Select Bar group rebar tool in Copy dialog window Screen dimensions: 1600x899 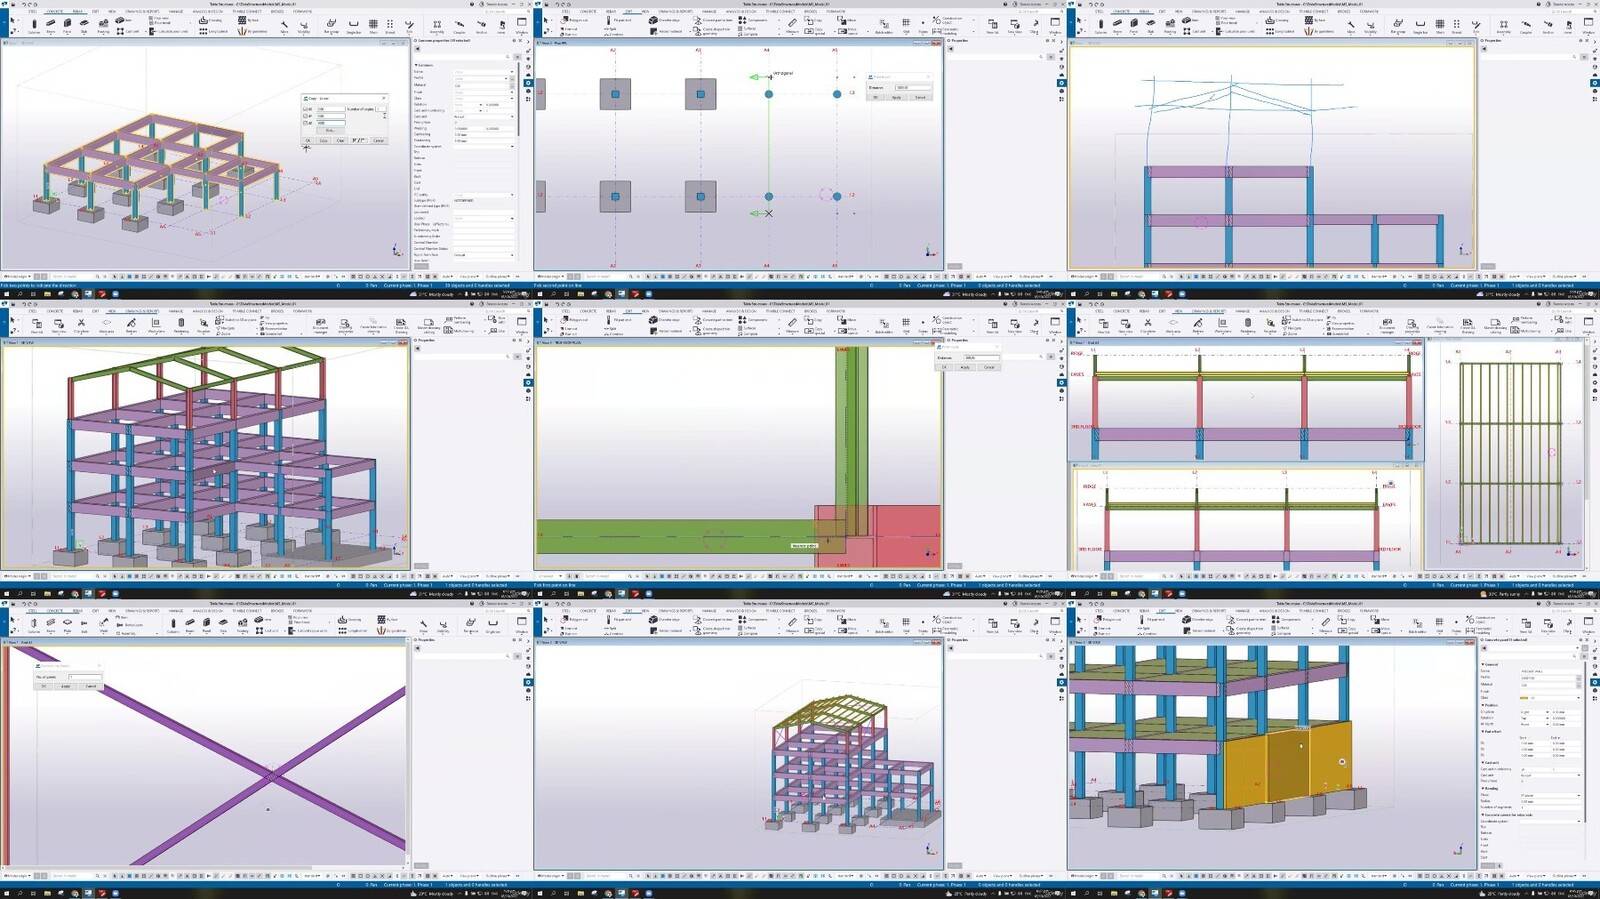(x=332, y=25)
